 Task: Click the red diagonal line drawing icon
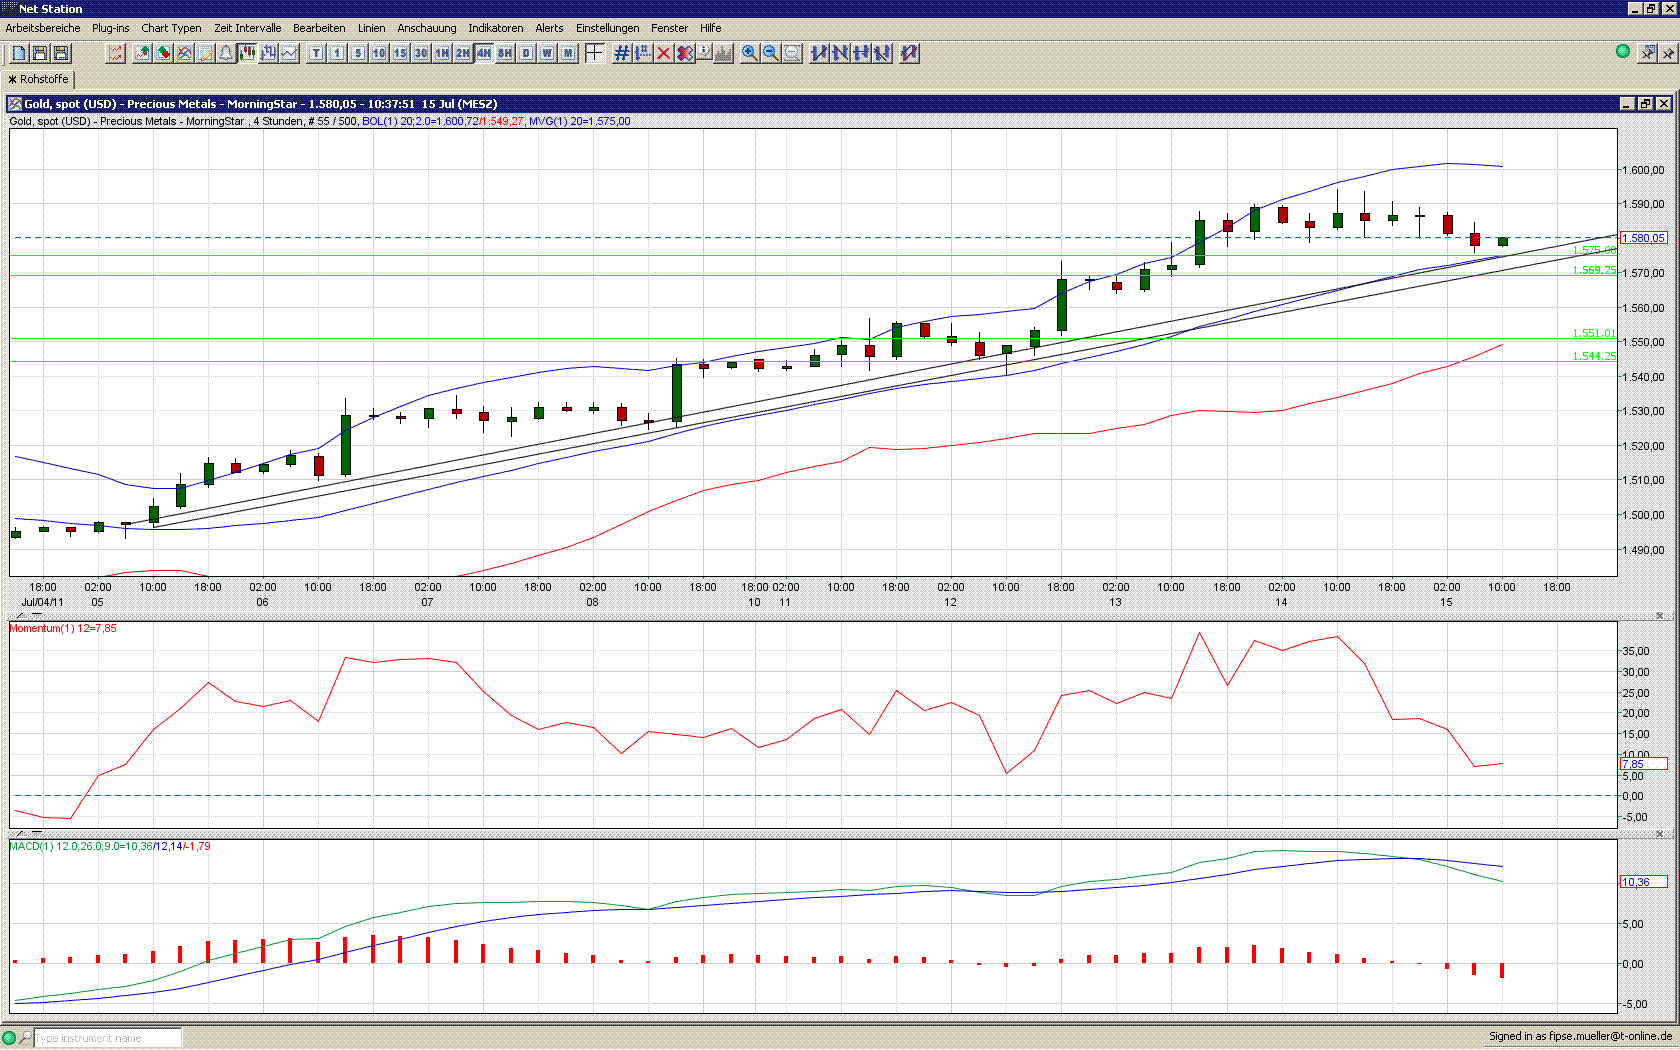909,53
